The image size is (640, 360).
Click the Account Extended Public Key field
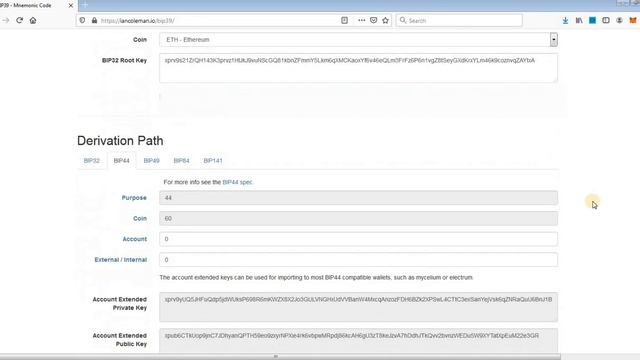pyautogui.click(x=358, y=341)
